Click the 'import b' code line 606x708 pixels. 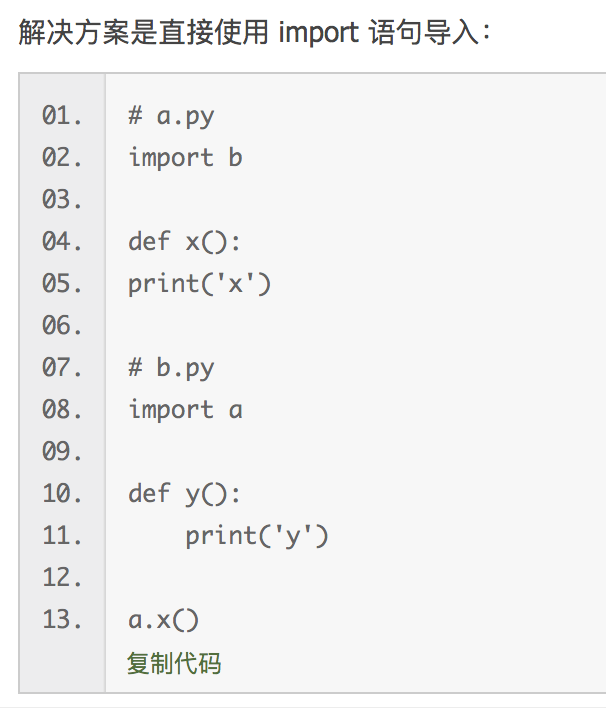[185, 158]
